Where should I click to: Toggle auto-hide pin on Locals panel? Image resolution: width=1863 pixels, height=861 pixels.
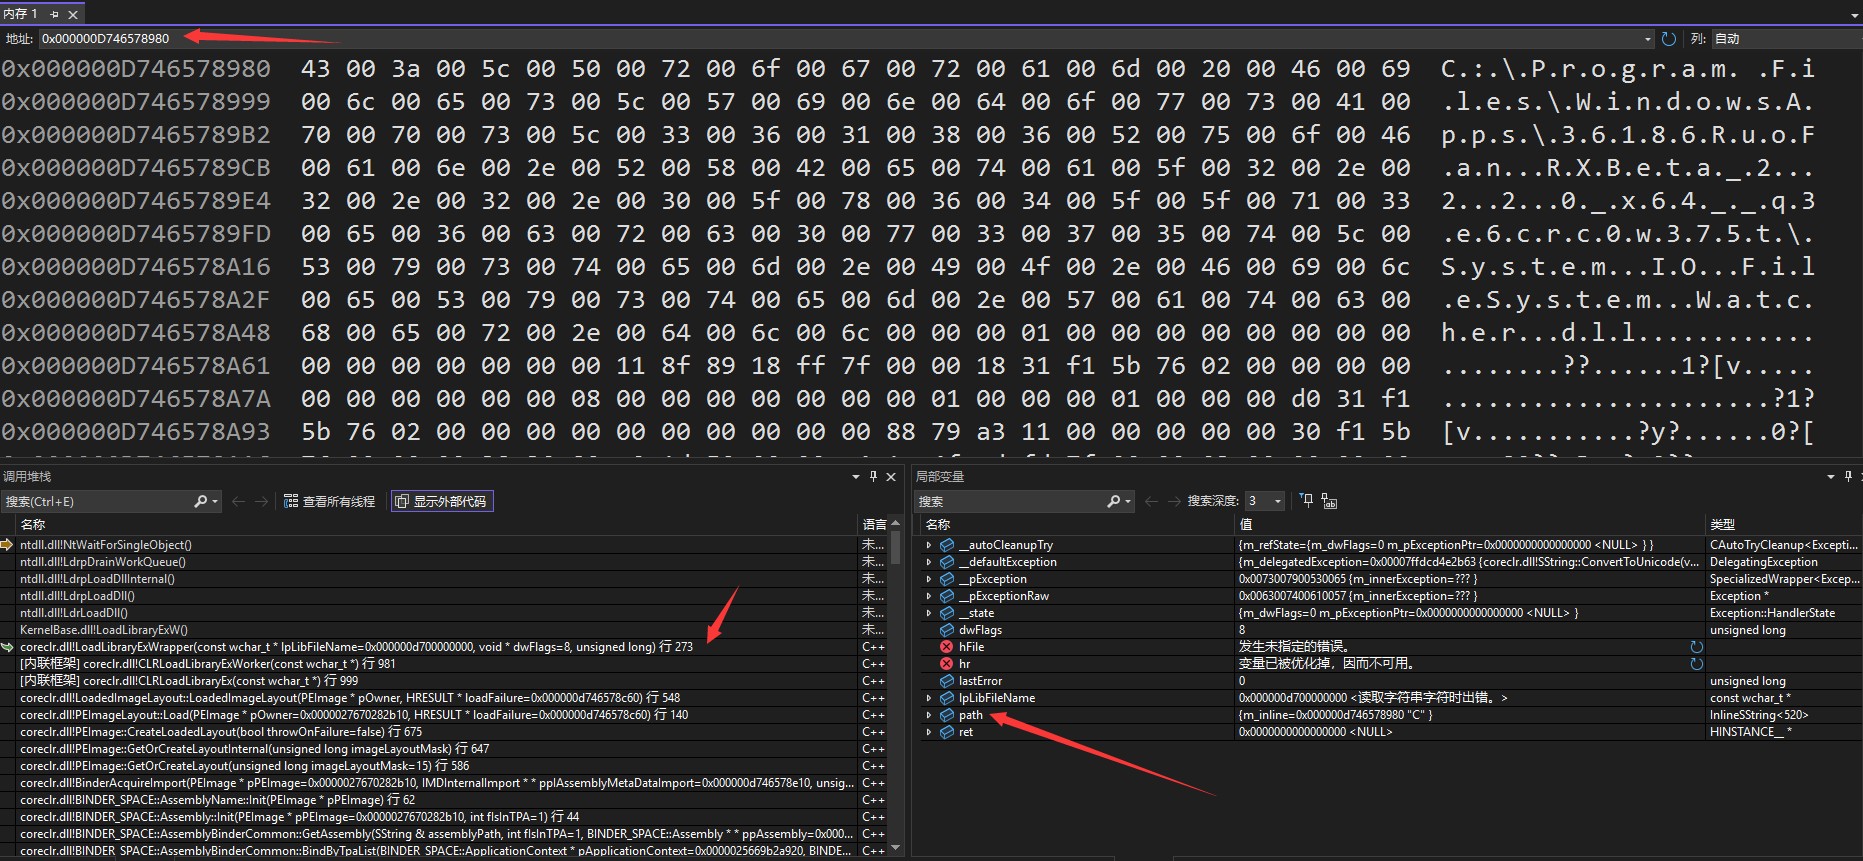(1847, 477)
